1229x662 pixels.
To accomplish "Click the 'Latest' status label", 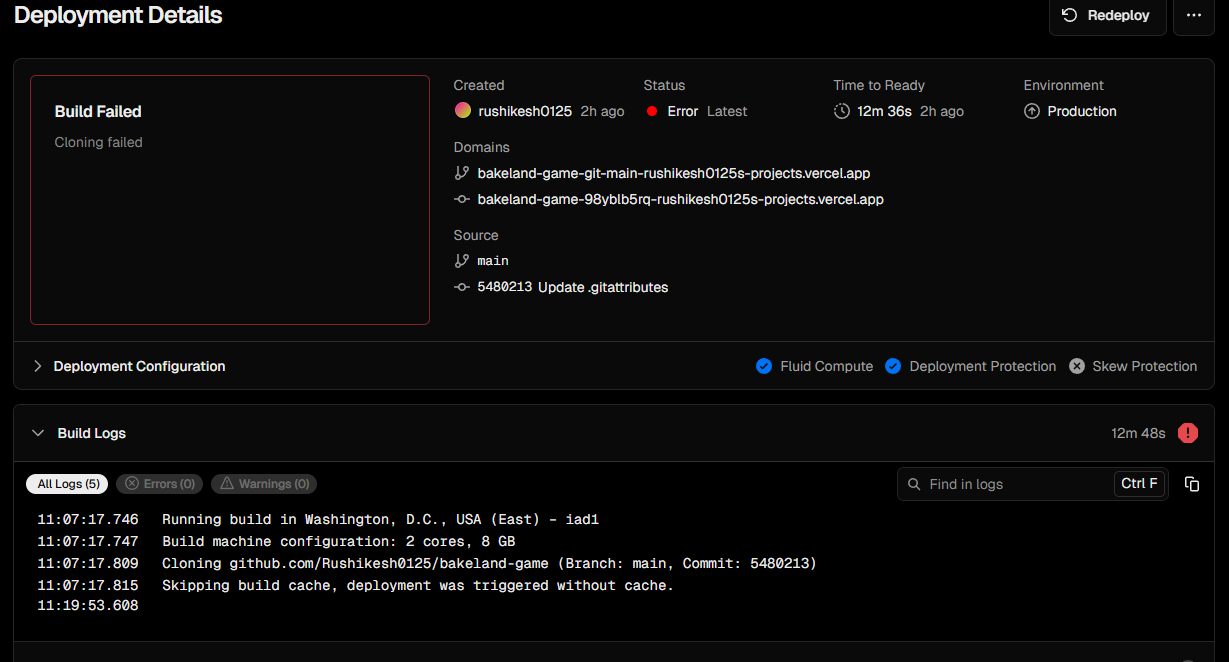I will point(727,111).
